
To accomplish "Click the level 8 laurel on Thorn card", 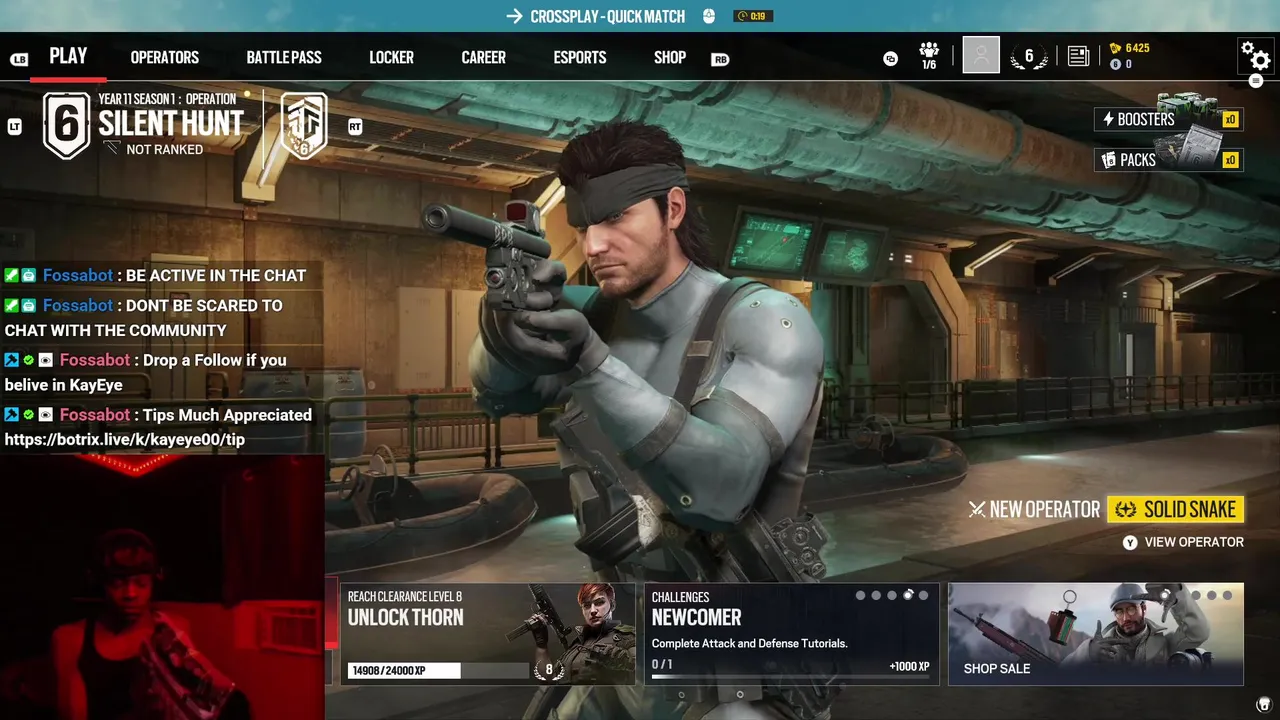I will [548, 669].
